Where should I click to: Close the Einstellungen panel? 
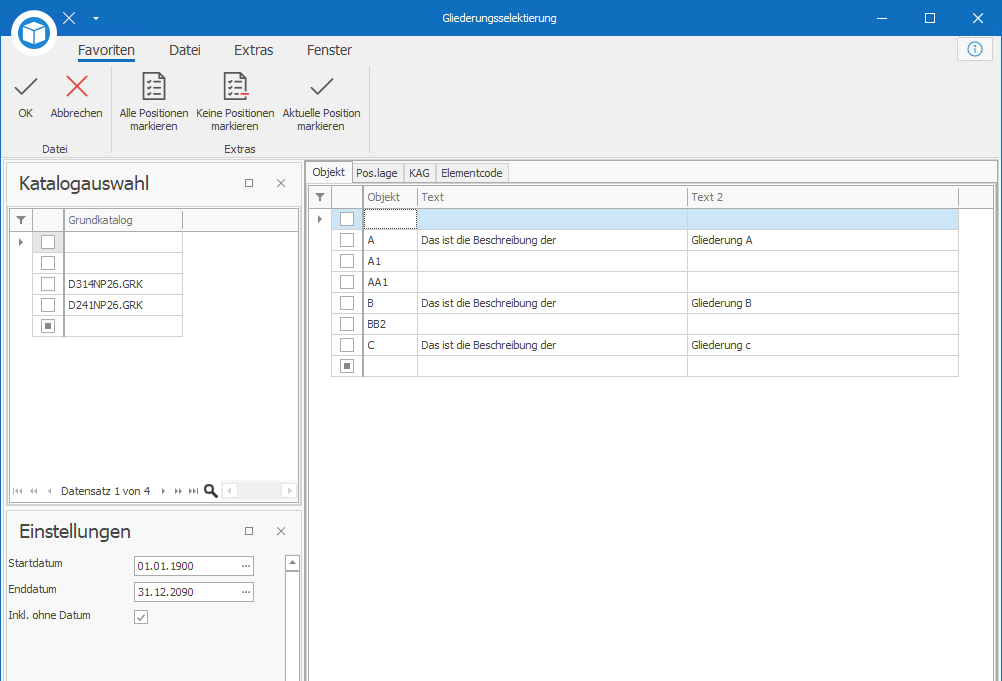[x=281, y=532]
